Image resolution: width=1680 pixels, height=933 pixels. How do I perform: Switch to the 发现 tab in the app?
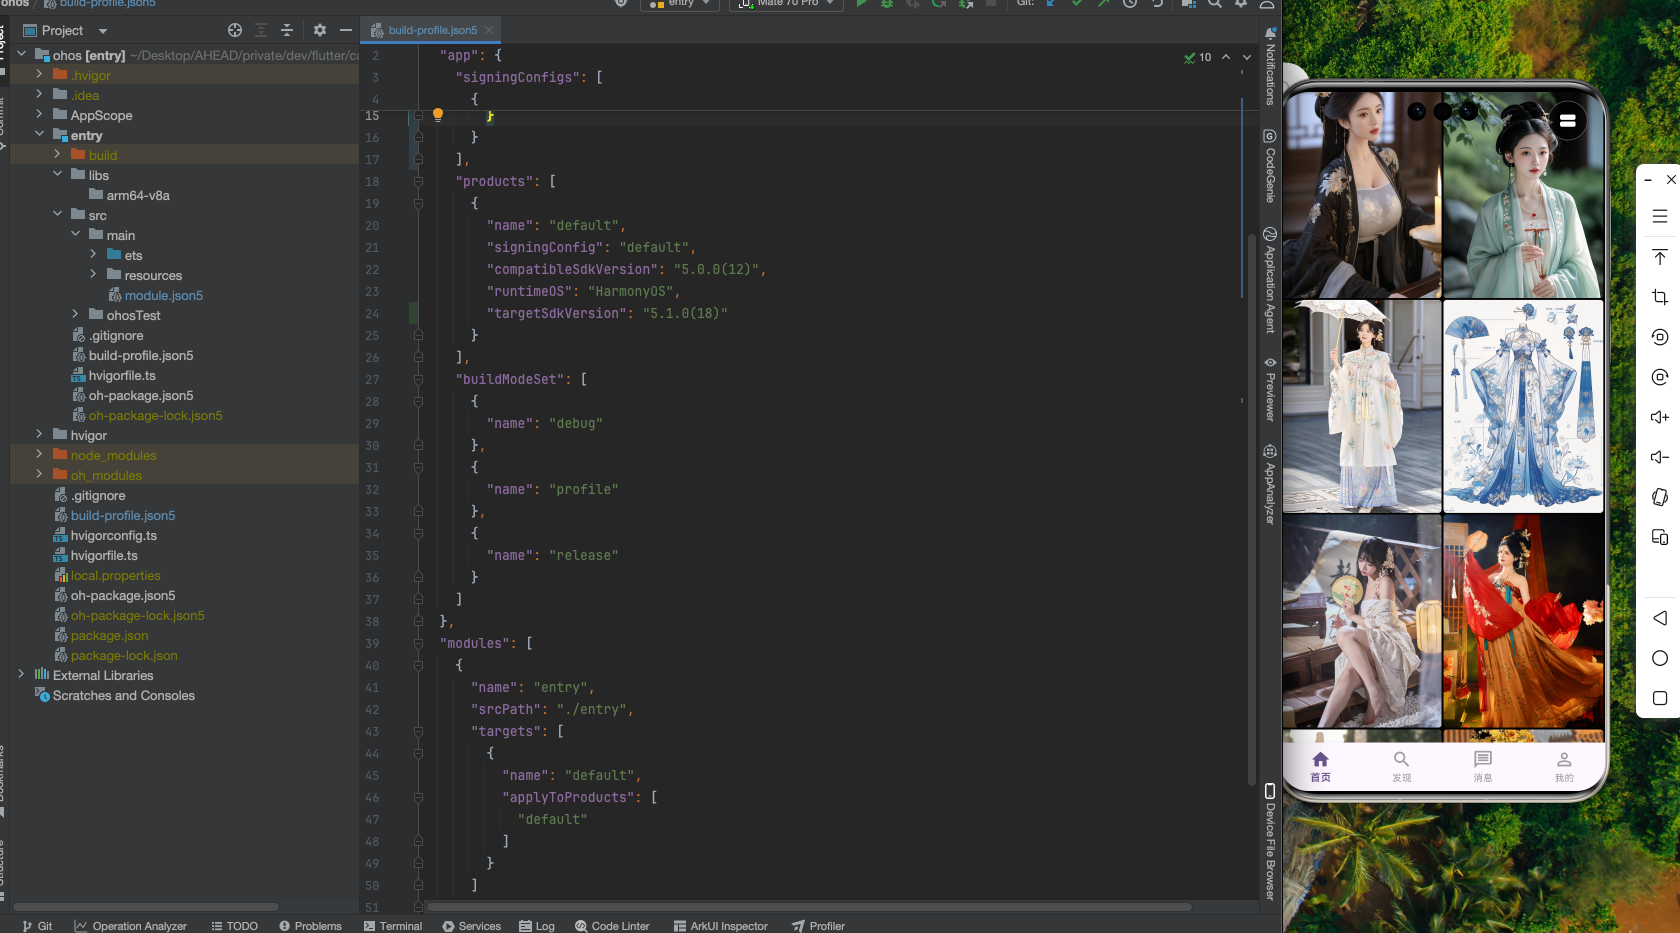(x=1401, y=766)
